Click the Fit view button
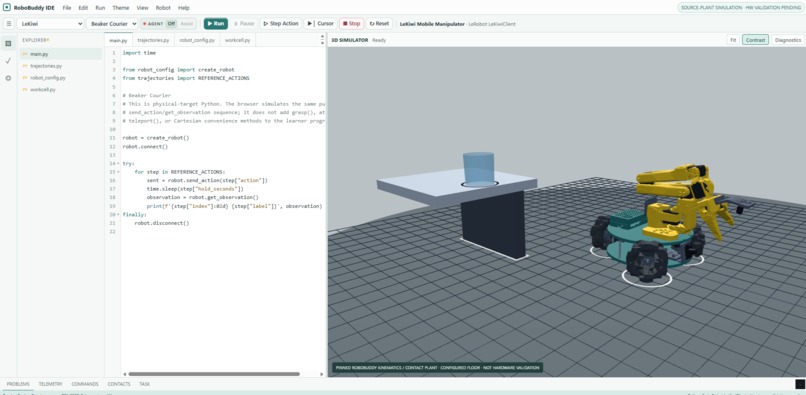 coord(733,40)
